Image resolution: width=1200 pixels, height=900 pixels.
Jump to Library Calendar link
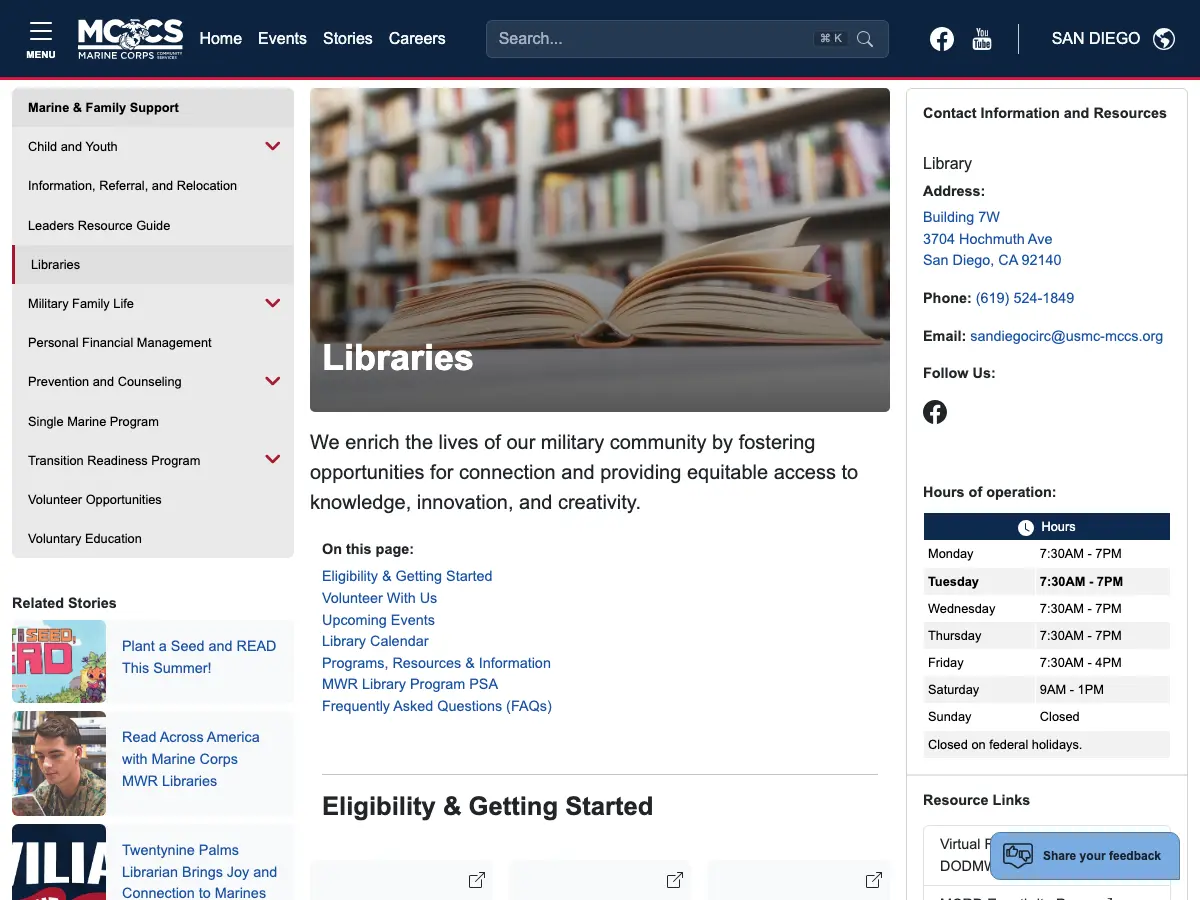375,641
